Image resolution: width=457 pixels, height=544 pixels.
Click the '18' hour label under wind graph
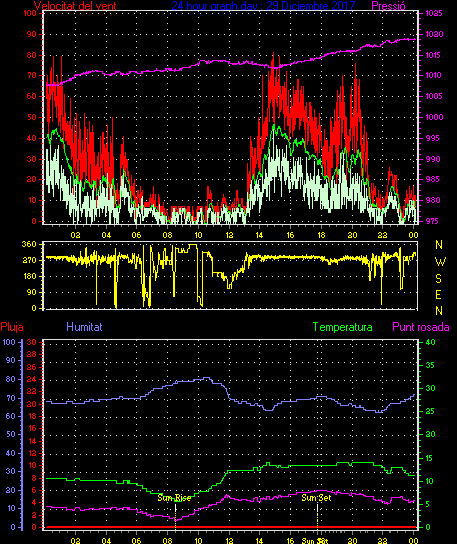(322, 235)
